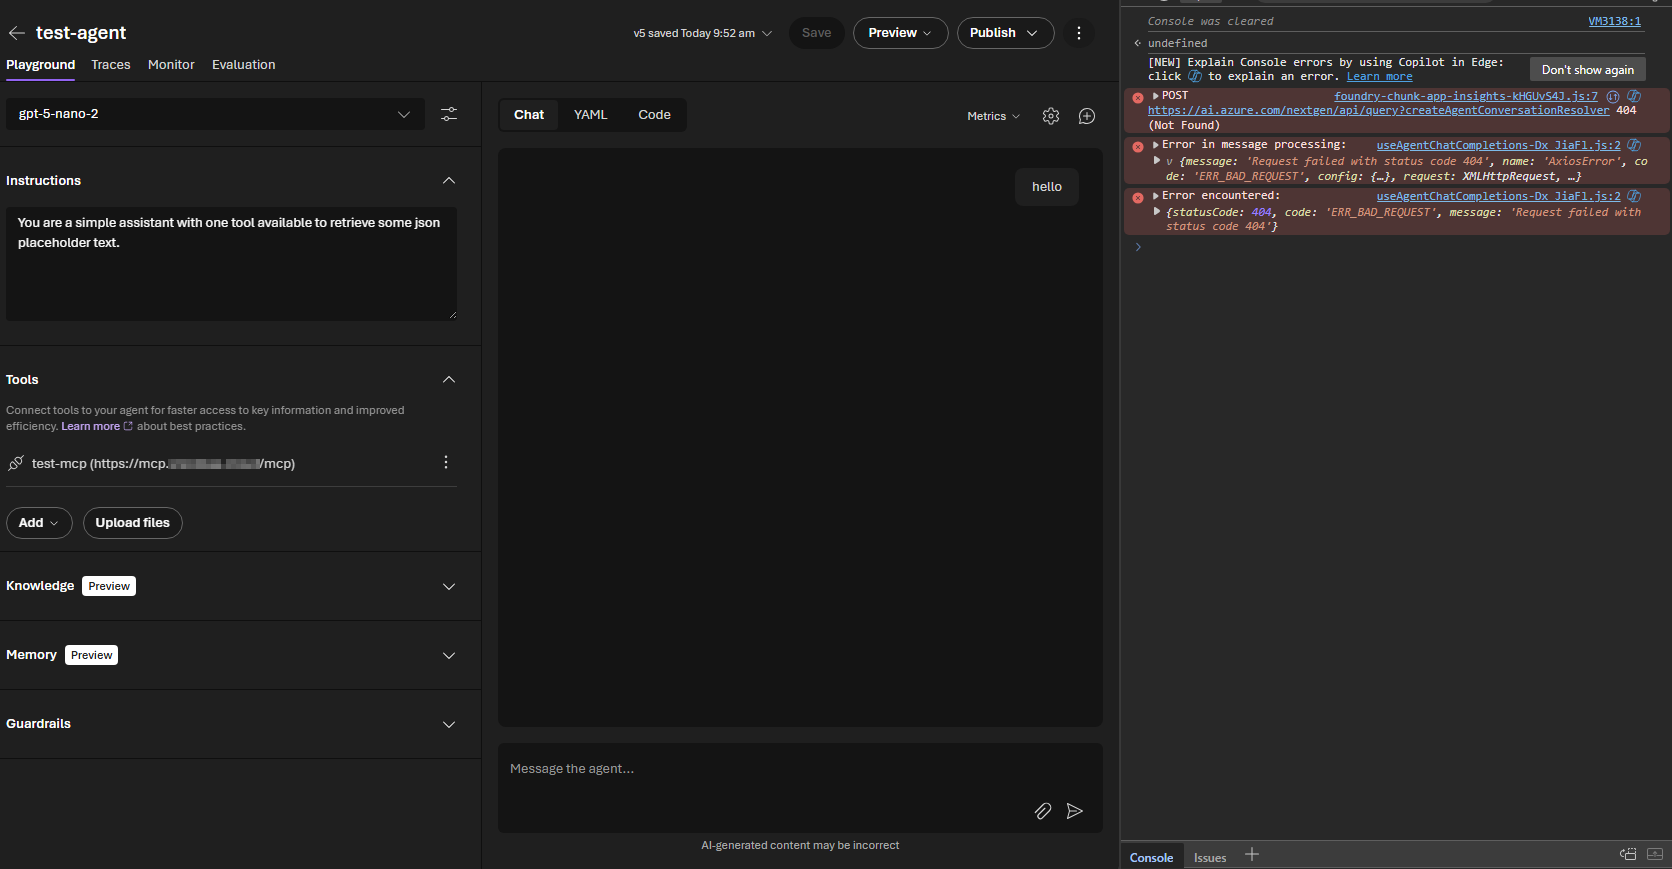Screen dimensions: 1672x869
Task: Open the Metrics dropdown
Action: 993,116
